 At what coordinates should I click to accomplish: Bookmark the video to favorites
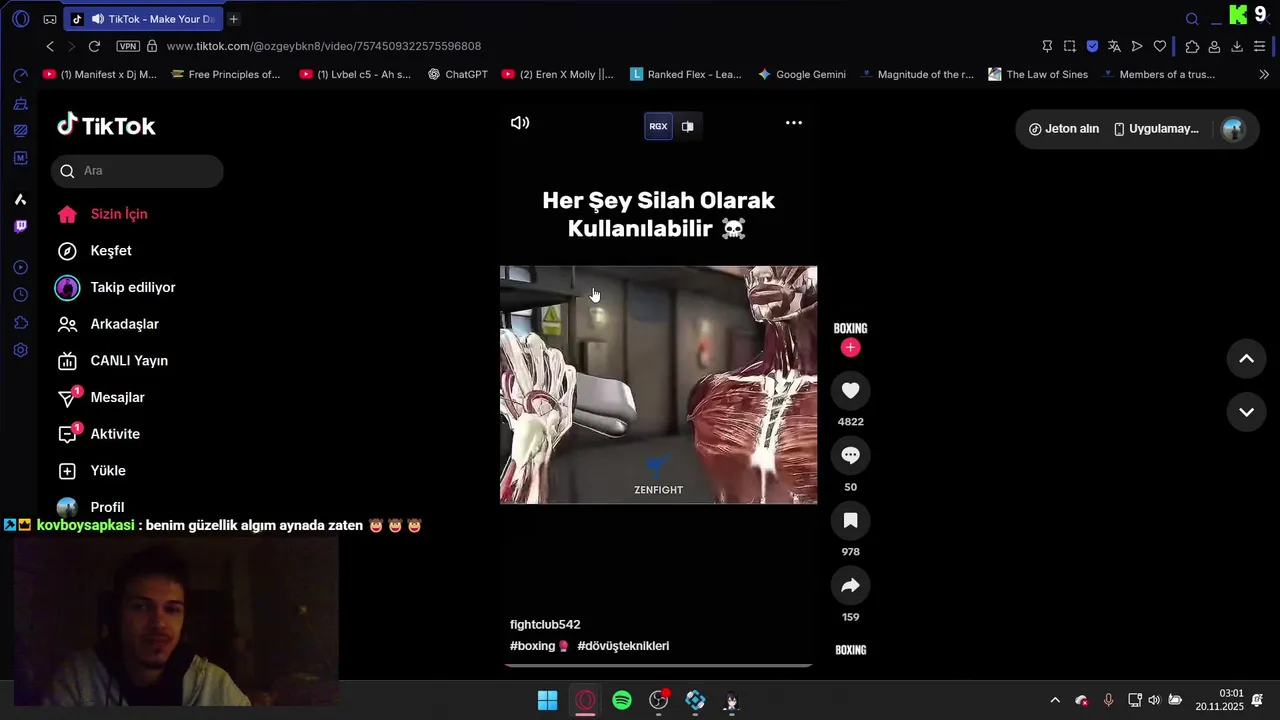[x=850, y=520]
